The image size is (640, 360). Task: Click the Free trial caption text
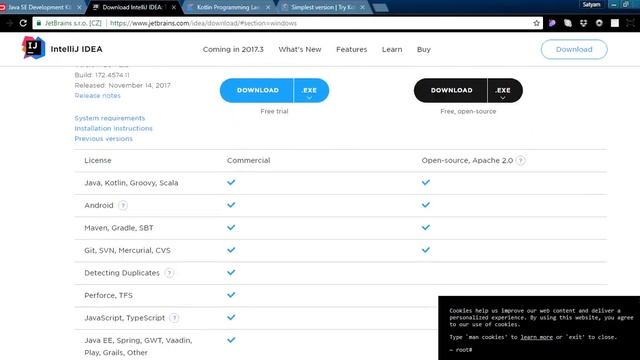(274, 111)
